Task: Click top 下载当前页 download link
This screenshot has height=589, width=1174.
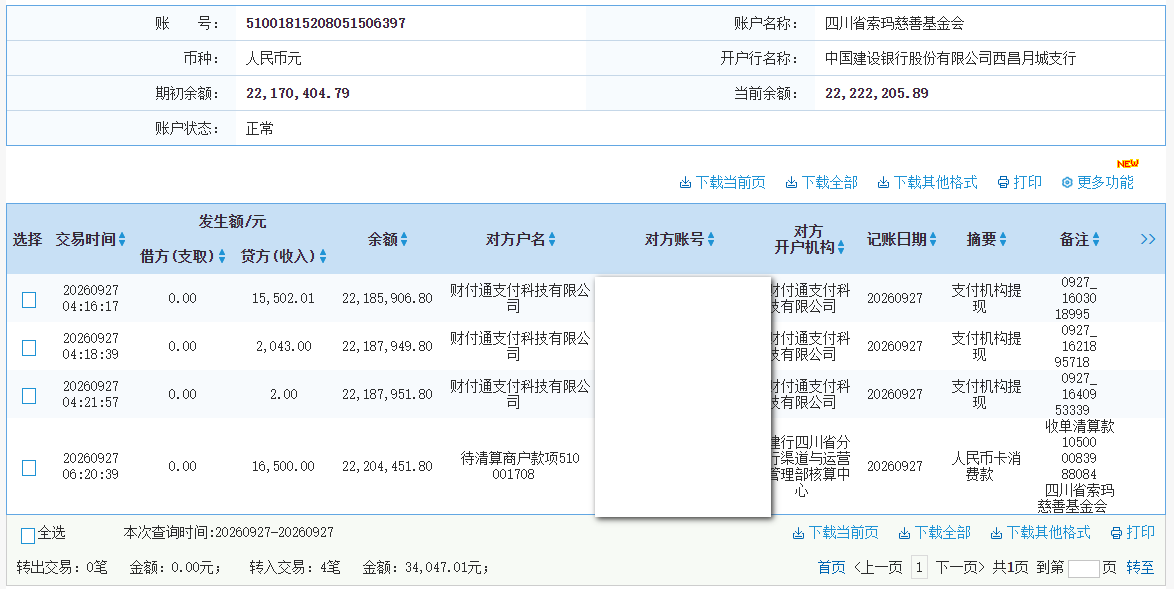Action: tap(723, 183)
